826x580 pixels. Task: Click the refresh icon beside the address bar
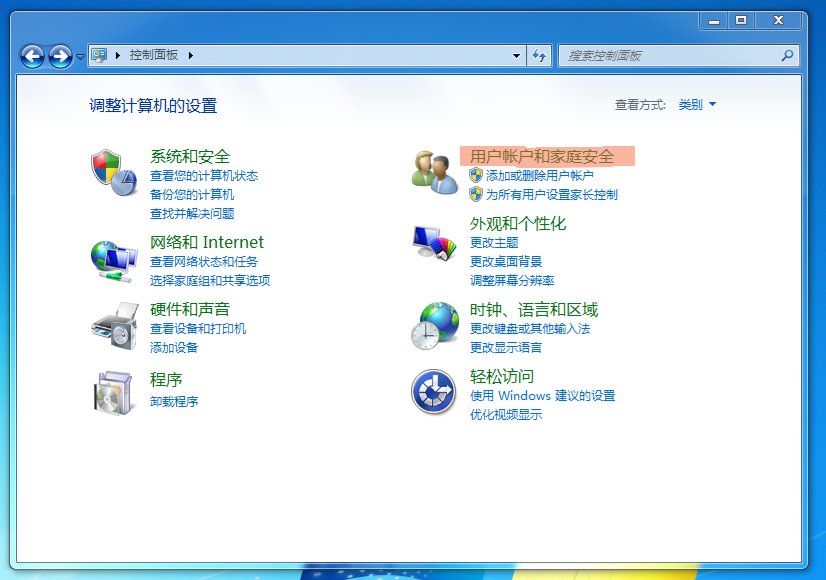[539, 56]
